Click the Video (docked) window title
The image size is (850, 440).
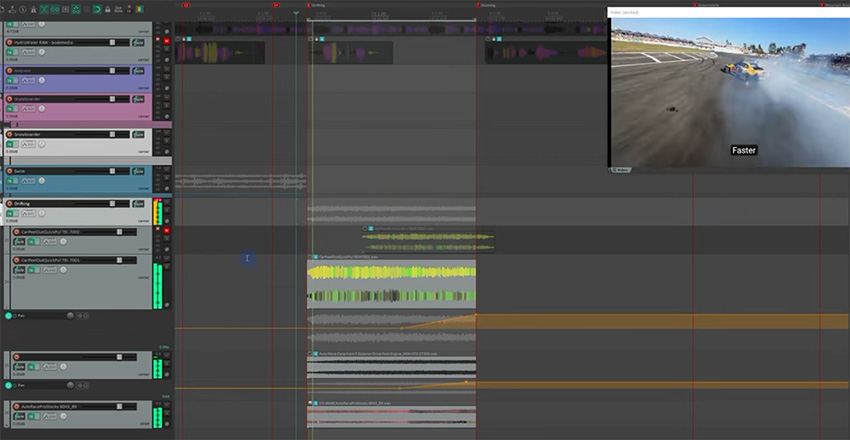[625, 12]
